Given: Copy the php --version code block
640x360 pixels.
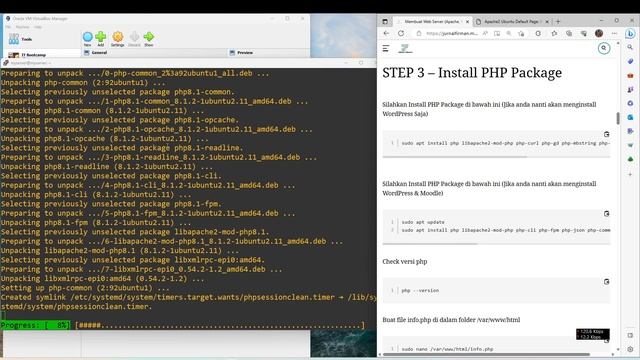Looking at the screenshot, I should 606,282.
